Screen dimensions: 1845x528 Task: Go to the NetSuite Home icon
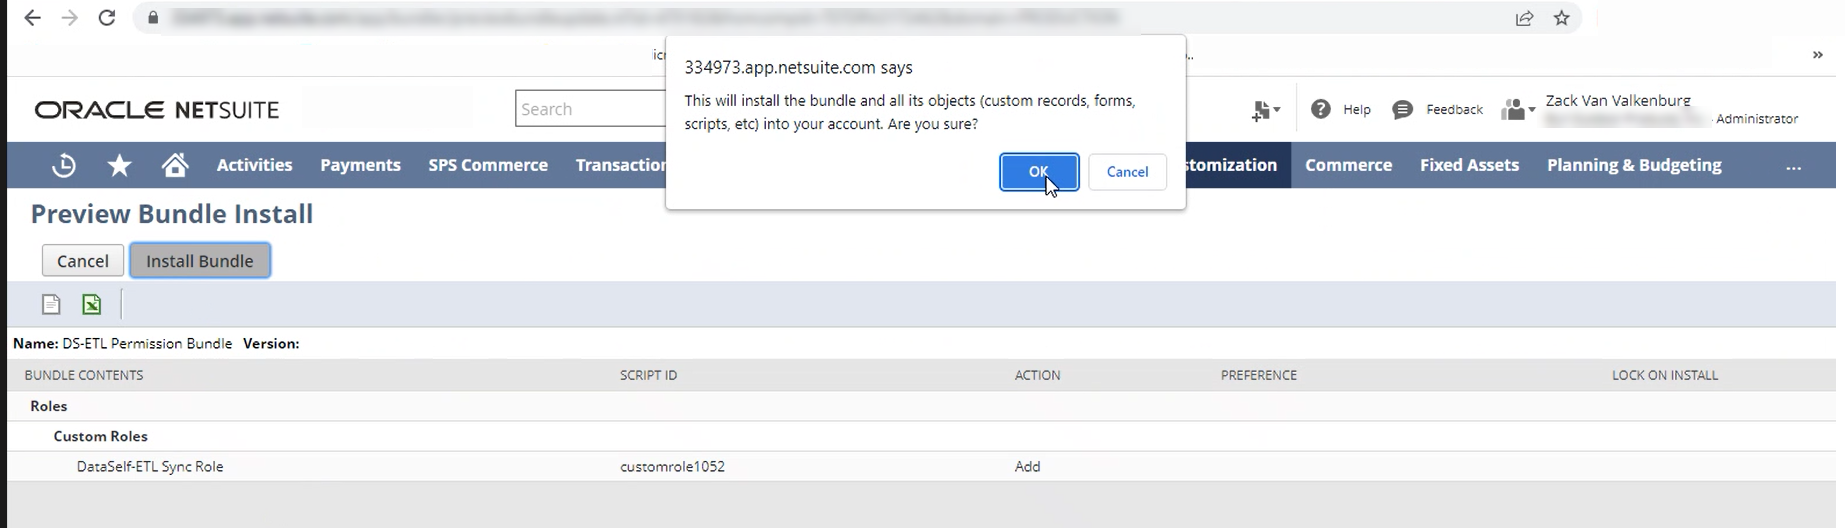coord(175,166)
